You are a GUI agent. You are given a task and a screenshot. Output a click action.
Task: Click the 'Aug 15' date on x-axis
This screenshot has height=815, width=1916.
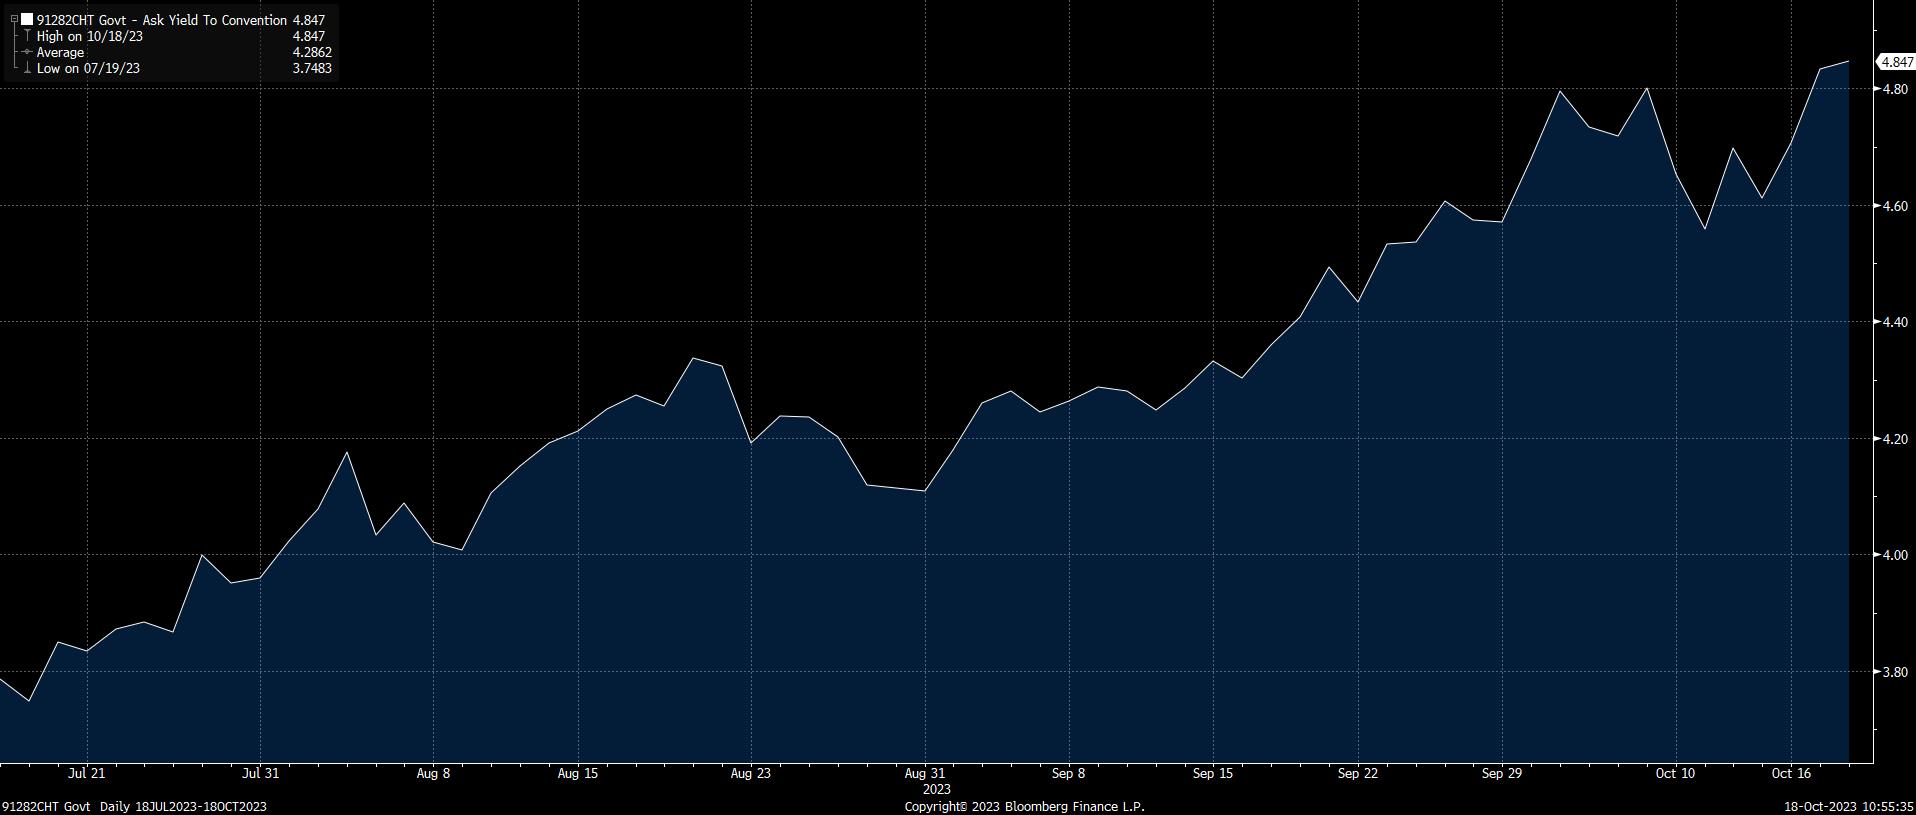coord(577,773)
